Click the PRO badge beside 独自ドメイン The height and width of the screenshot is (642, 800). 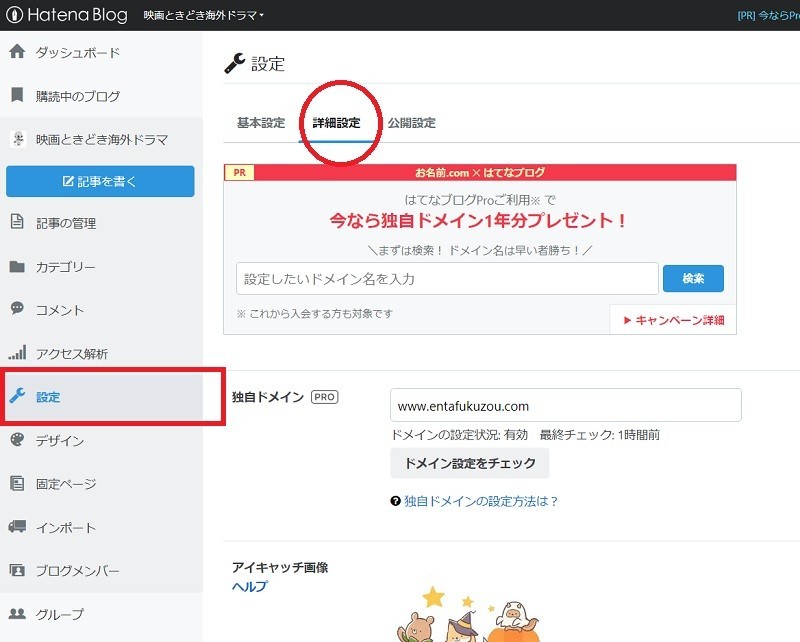click(324, 397)
